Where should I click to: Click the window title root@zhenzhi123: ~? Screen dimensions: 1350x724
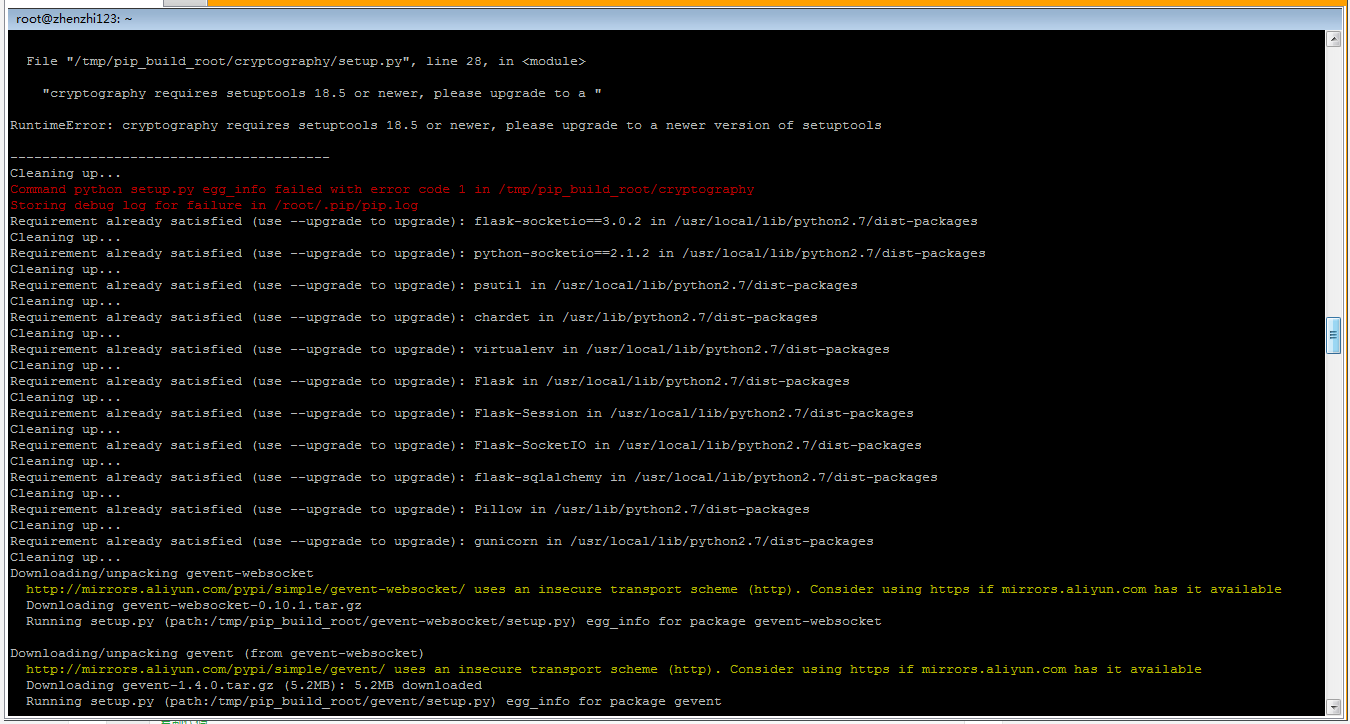coord(74,19)
